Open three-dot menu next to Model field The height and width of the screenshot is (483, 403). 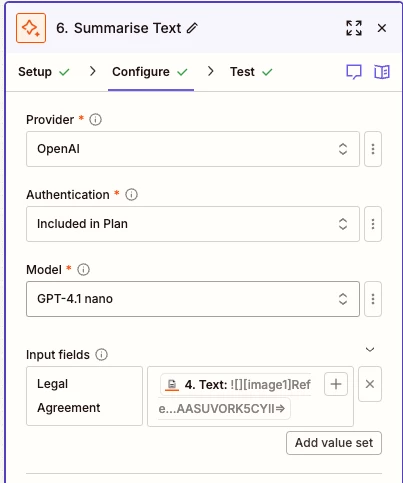click(x=373, y=299)
